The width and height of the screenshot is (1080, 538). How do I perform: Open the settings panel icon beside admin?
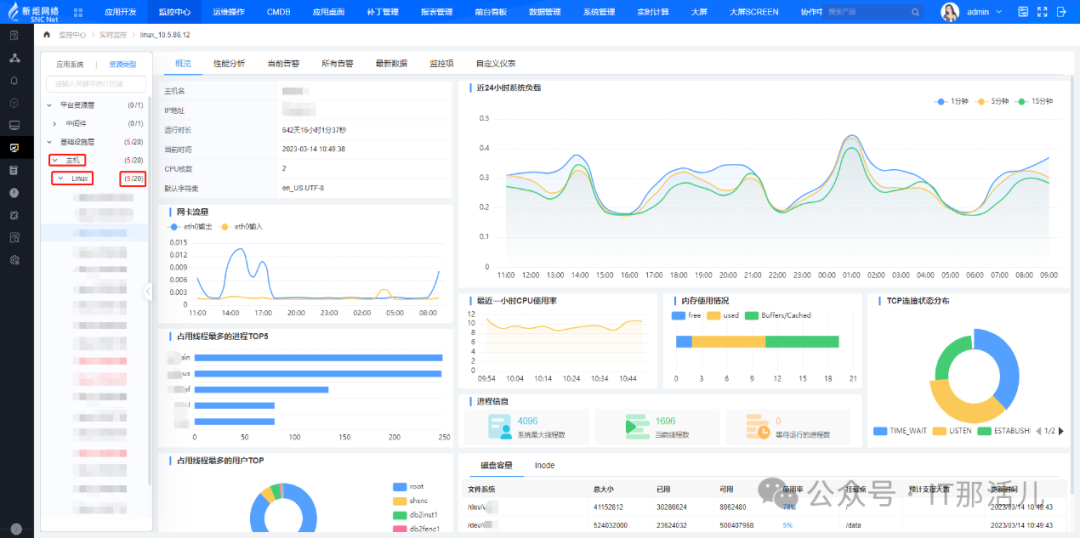1024,12
